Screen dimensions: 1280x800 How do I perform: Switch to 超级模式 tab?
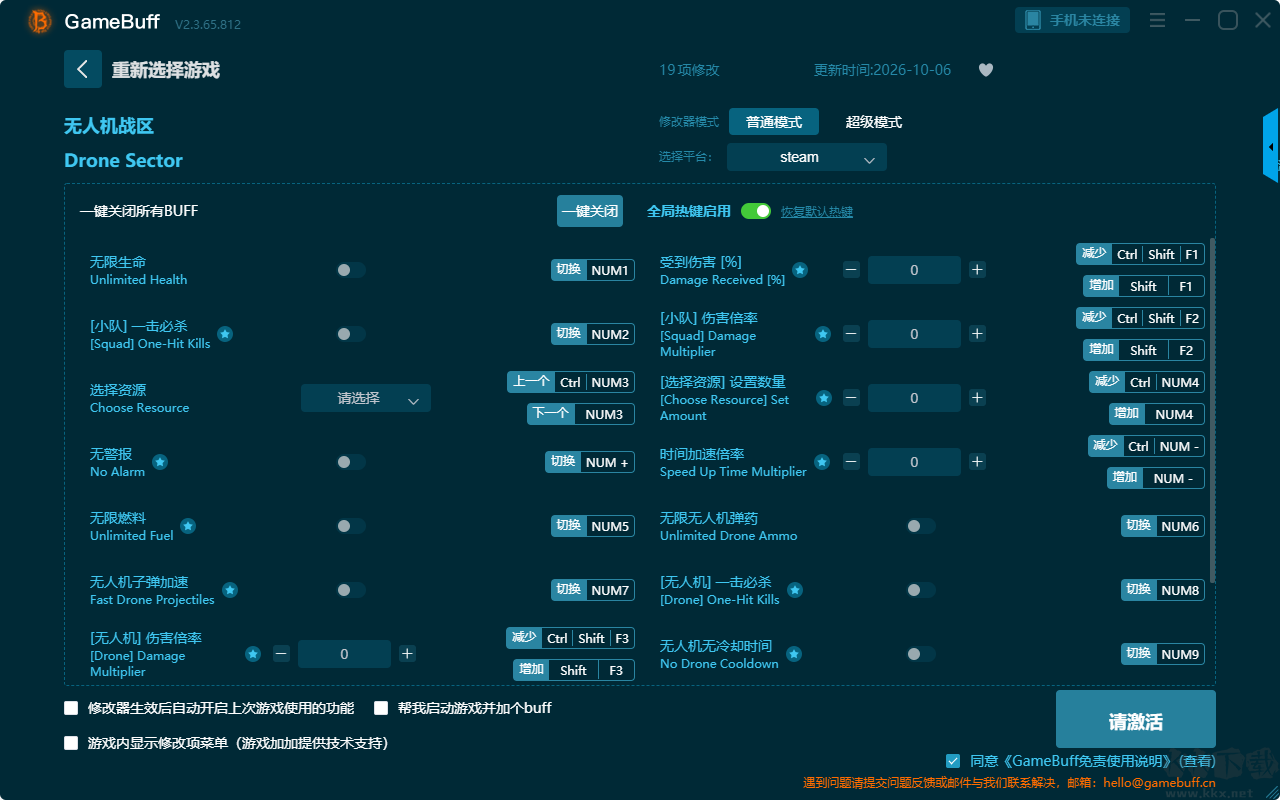874,122
